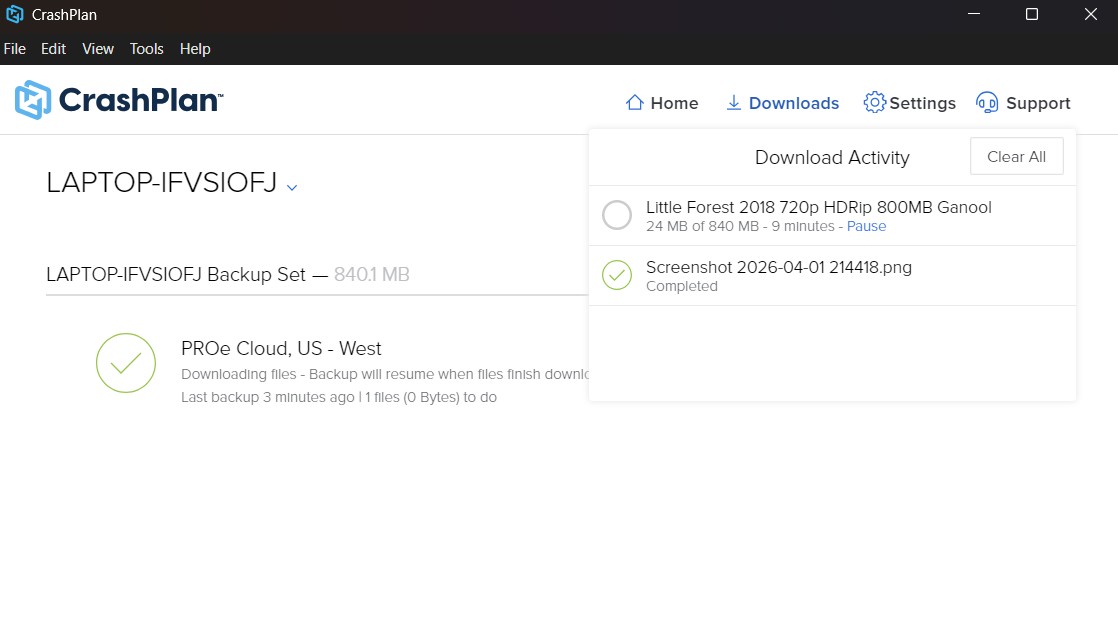The height and width of the screenshot is (629, 1118).
Task: Click the green completion indicator for the backup set
Action: pos(126,363)
